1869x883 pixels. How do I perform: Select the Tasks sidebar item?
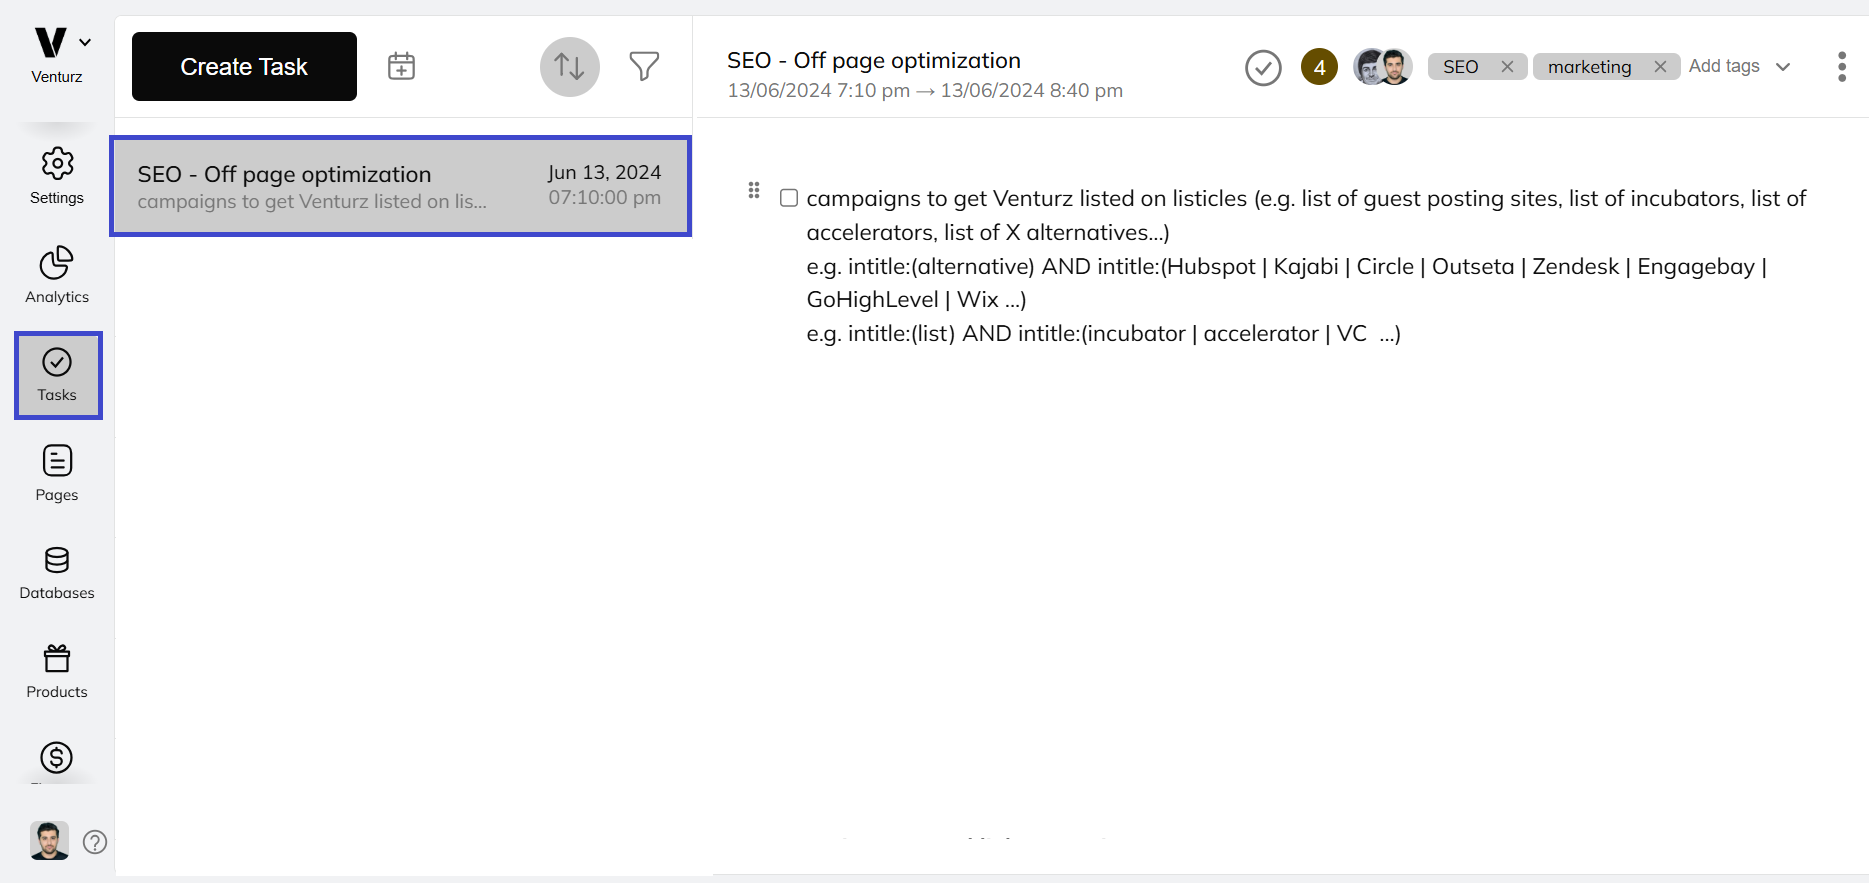point(58,375)
